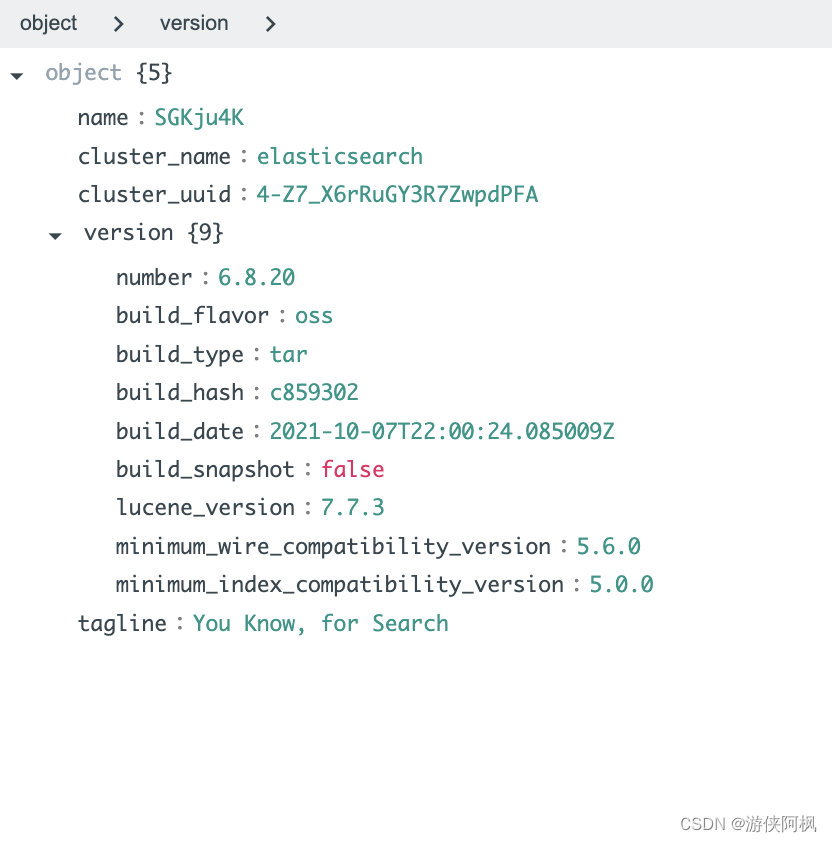Viewport: 832px width, 842px height.
Task: Select the 'cluster_name' key
Action: [x=154, y=157]
